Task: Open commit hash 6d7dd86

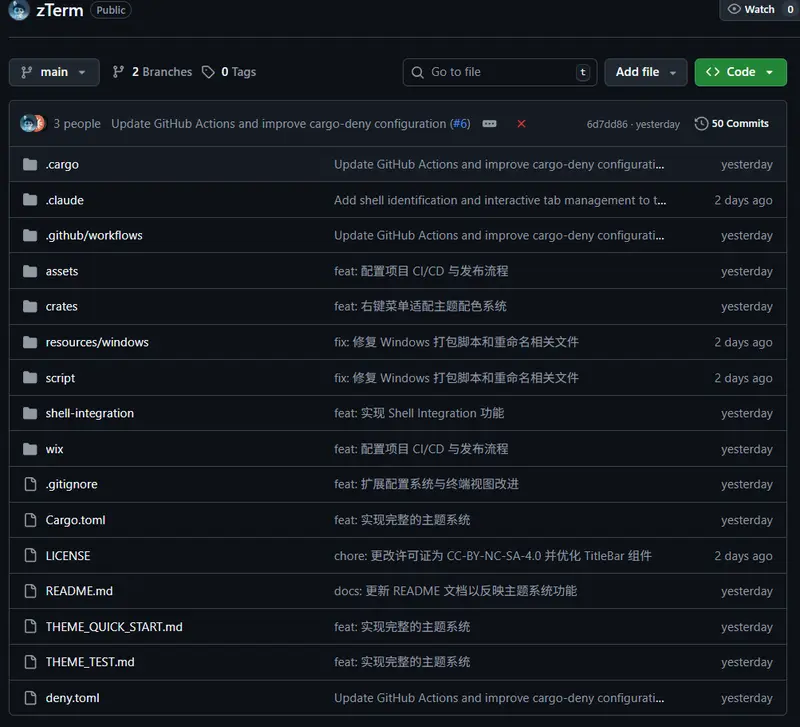Action: pyautogui.click(x=607, y=125)
